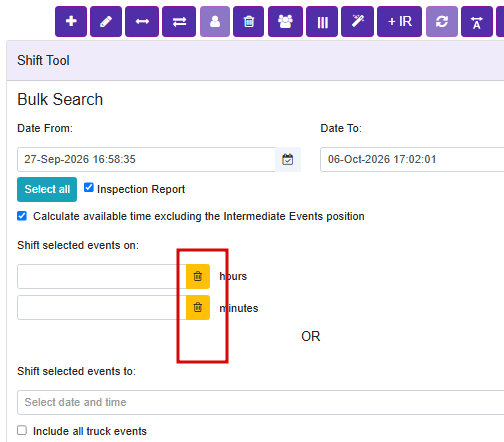
Task: Click the Date To label
Action: tap(341, 128)
